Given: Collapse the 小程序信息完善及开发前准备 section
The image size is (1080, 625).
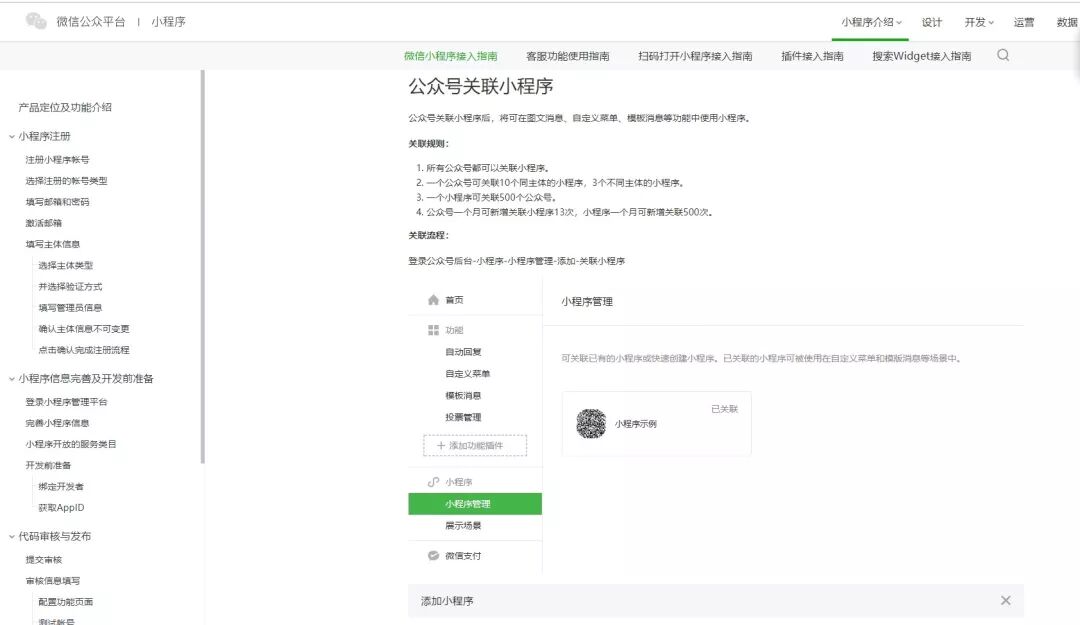Looking at the screenshot, I should pyautogui.click(x=12, y=379).
